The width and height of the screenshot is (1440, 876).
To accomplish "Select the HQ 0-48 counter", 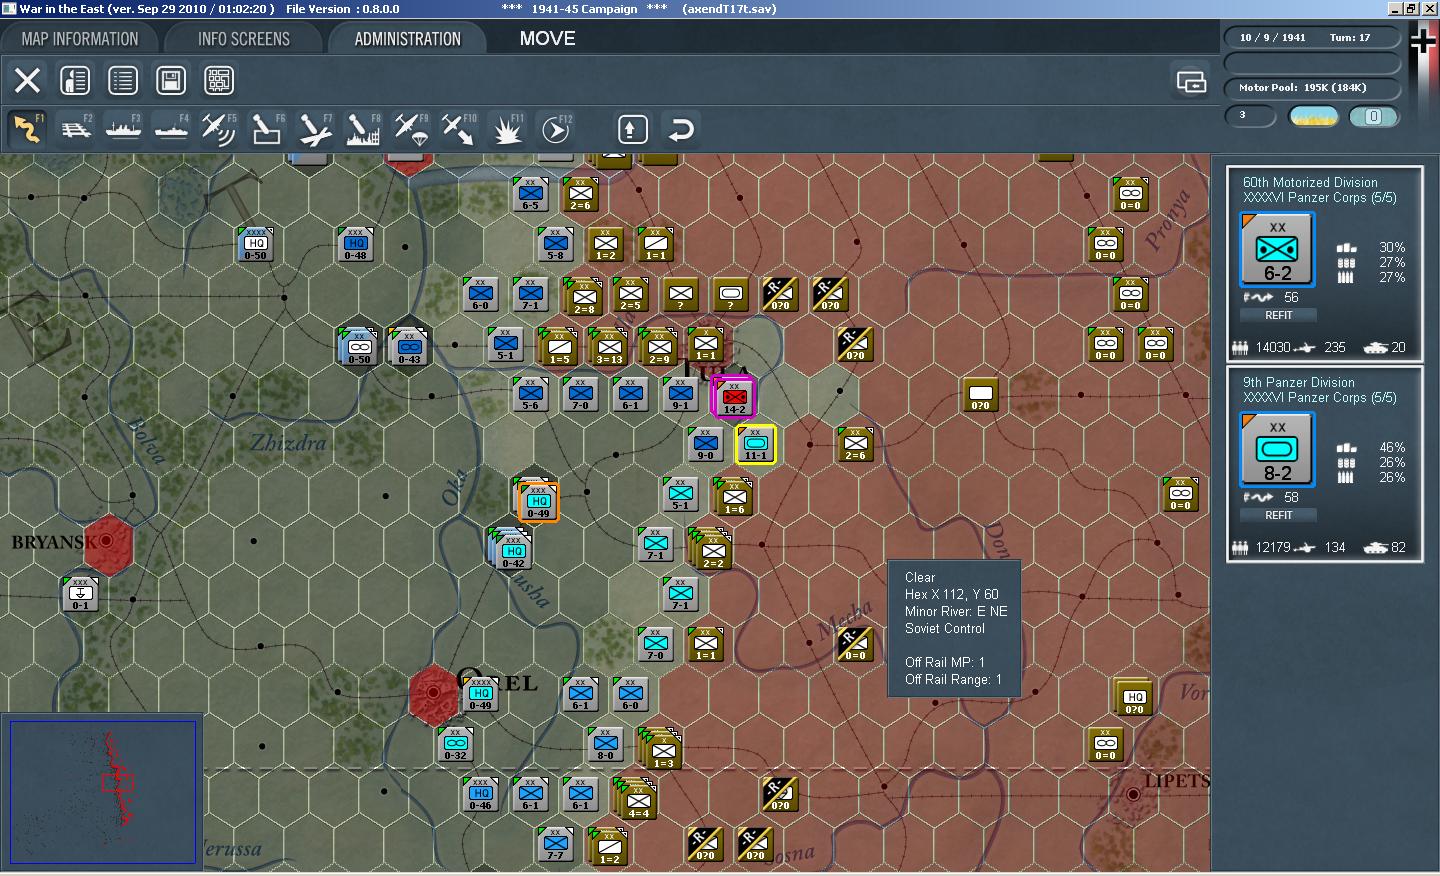I will coord(355,245).
